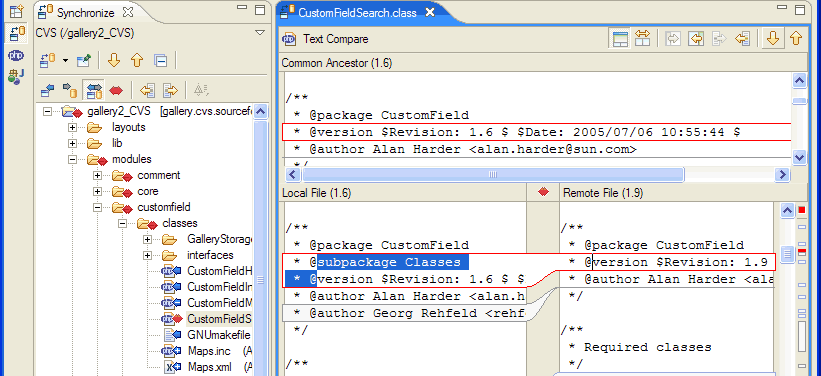Screen dimensions: 821x376
Task: Go to next difference in Synchronize view
Action: [x=114, y=61]
